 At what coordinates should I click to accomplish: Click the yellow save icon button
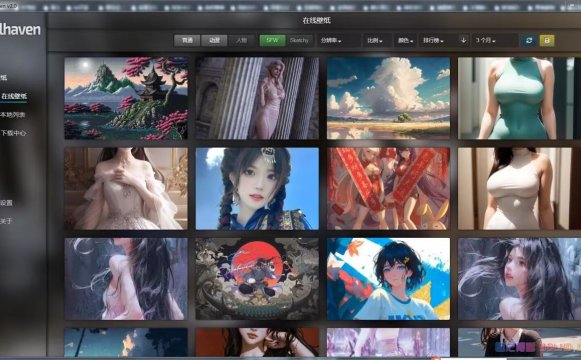(x=547, y=40)
